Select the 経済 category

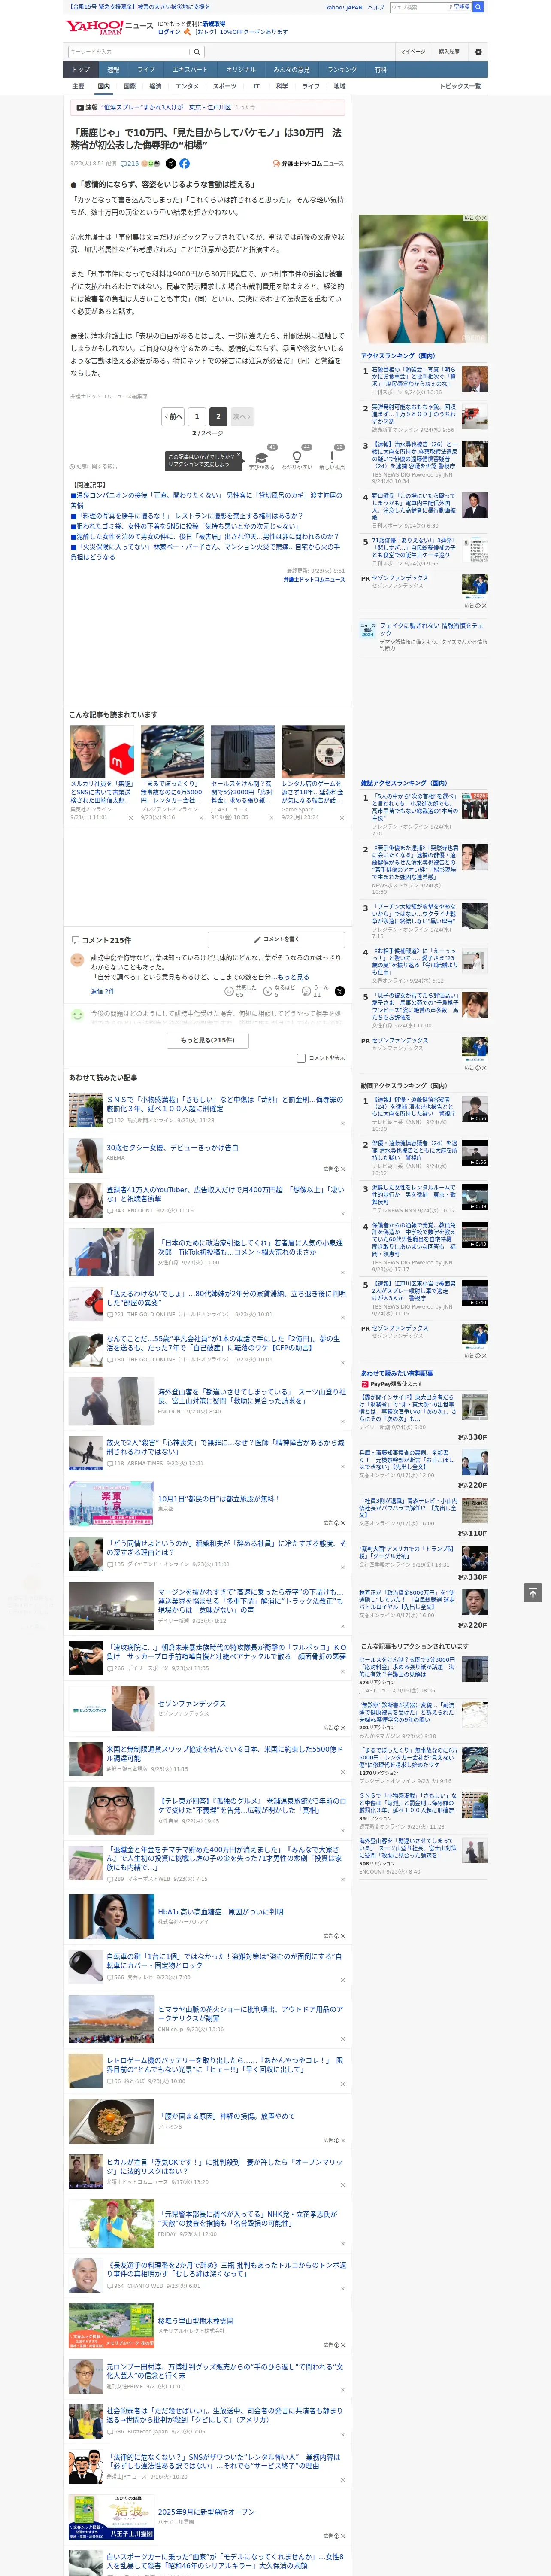click(x=155, y=86)
